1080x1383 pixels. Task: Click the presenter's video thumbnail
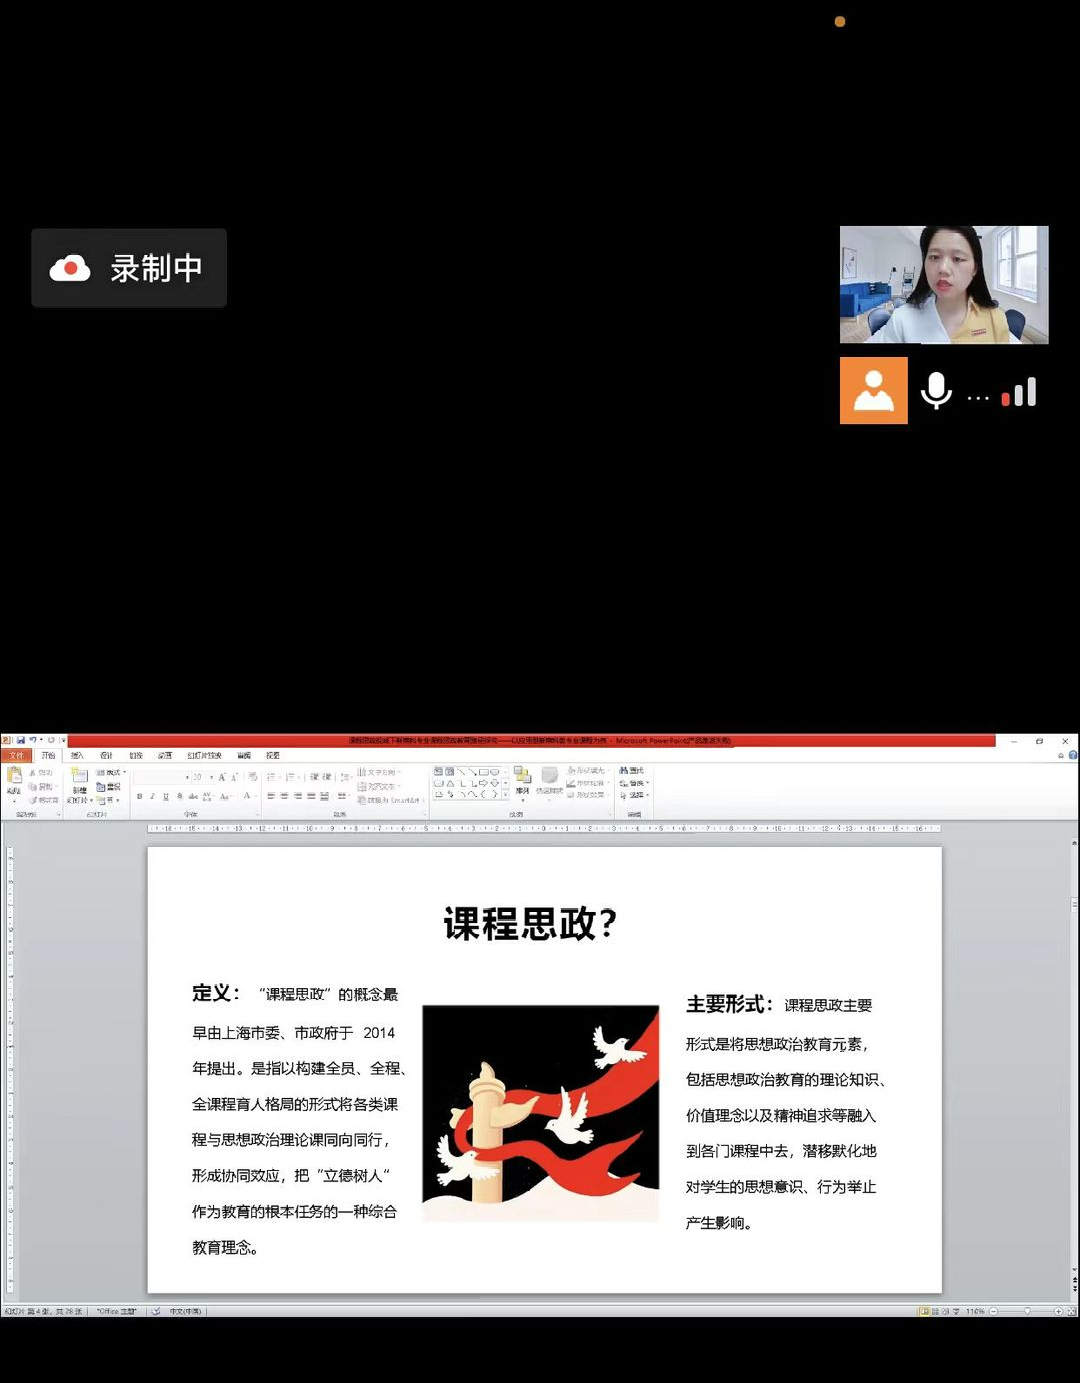click(x=943, y=285)
